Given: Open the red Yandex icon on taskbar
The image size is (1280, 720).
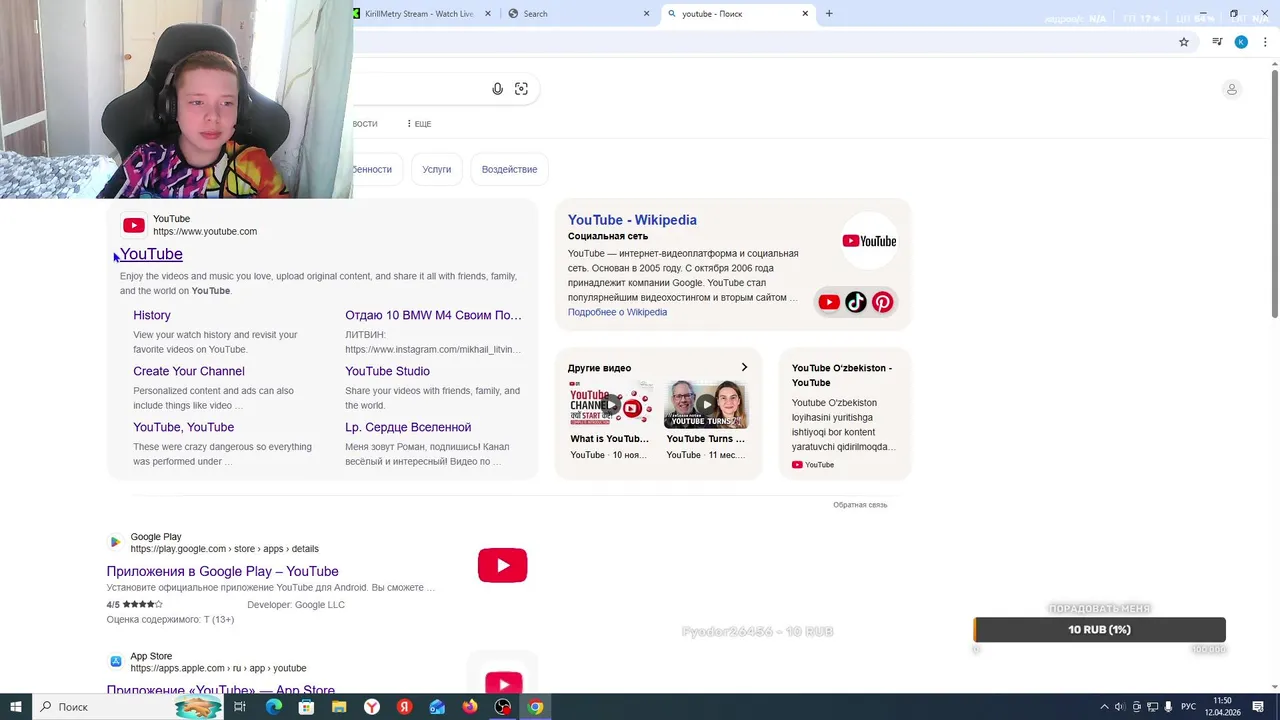Looking at the screenshot, I should tap(404, 707).
